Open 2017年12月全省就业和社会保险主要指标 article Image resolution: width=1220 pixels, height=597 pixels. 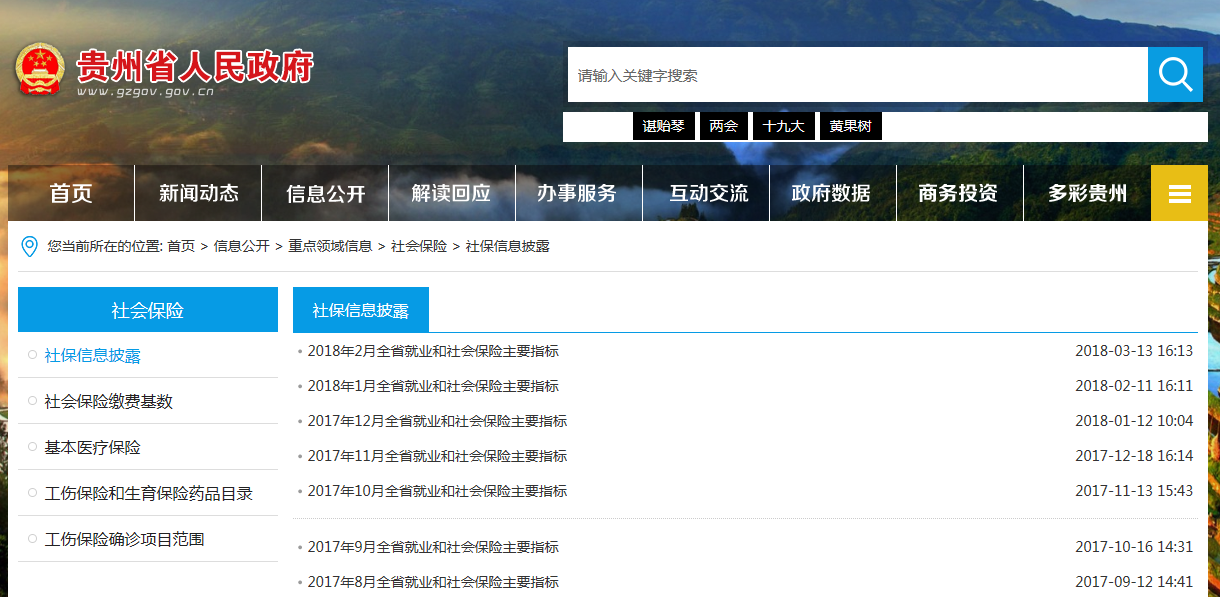[437, 421]
